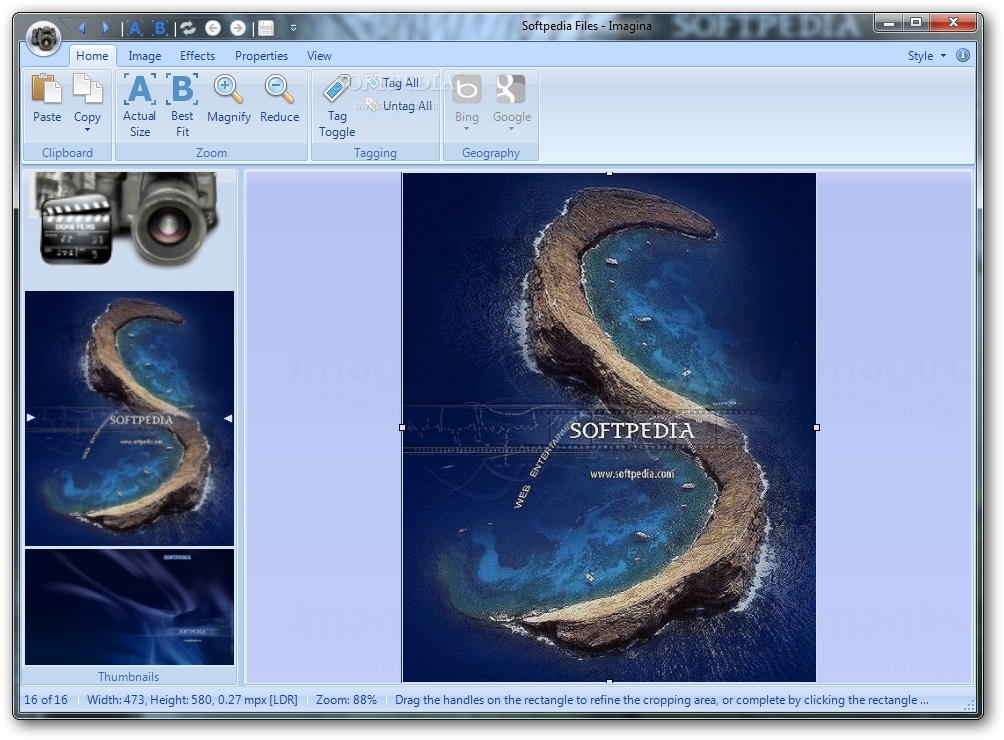Open the Style dropdown menu
The width and height of the screenshot is (1004, 740).
click(x=927, y=56)
